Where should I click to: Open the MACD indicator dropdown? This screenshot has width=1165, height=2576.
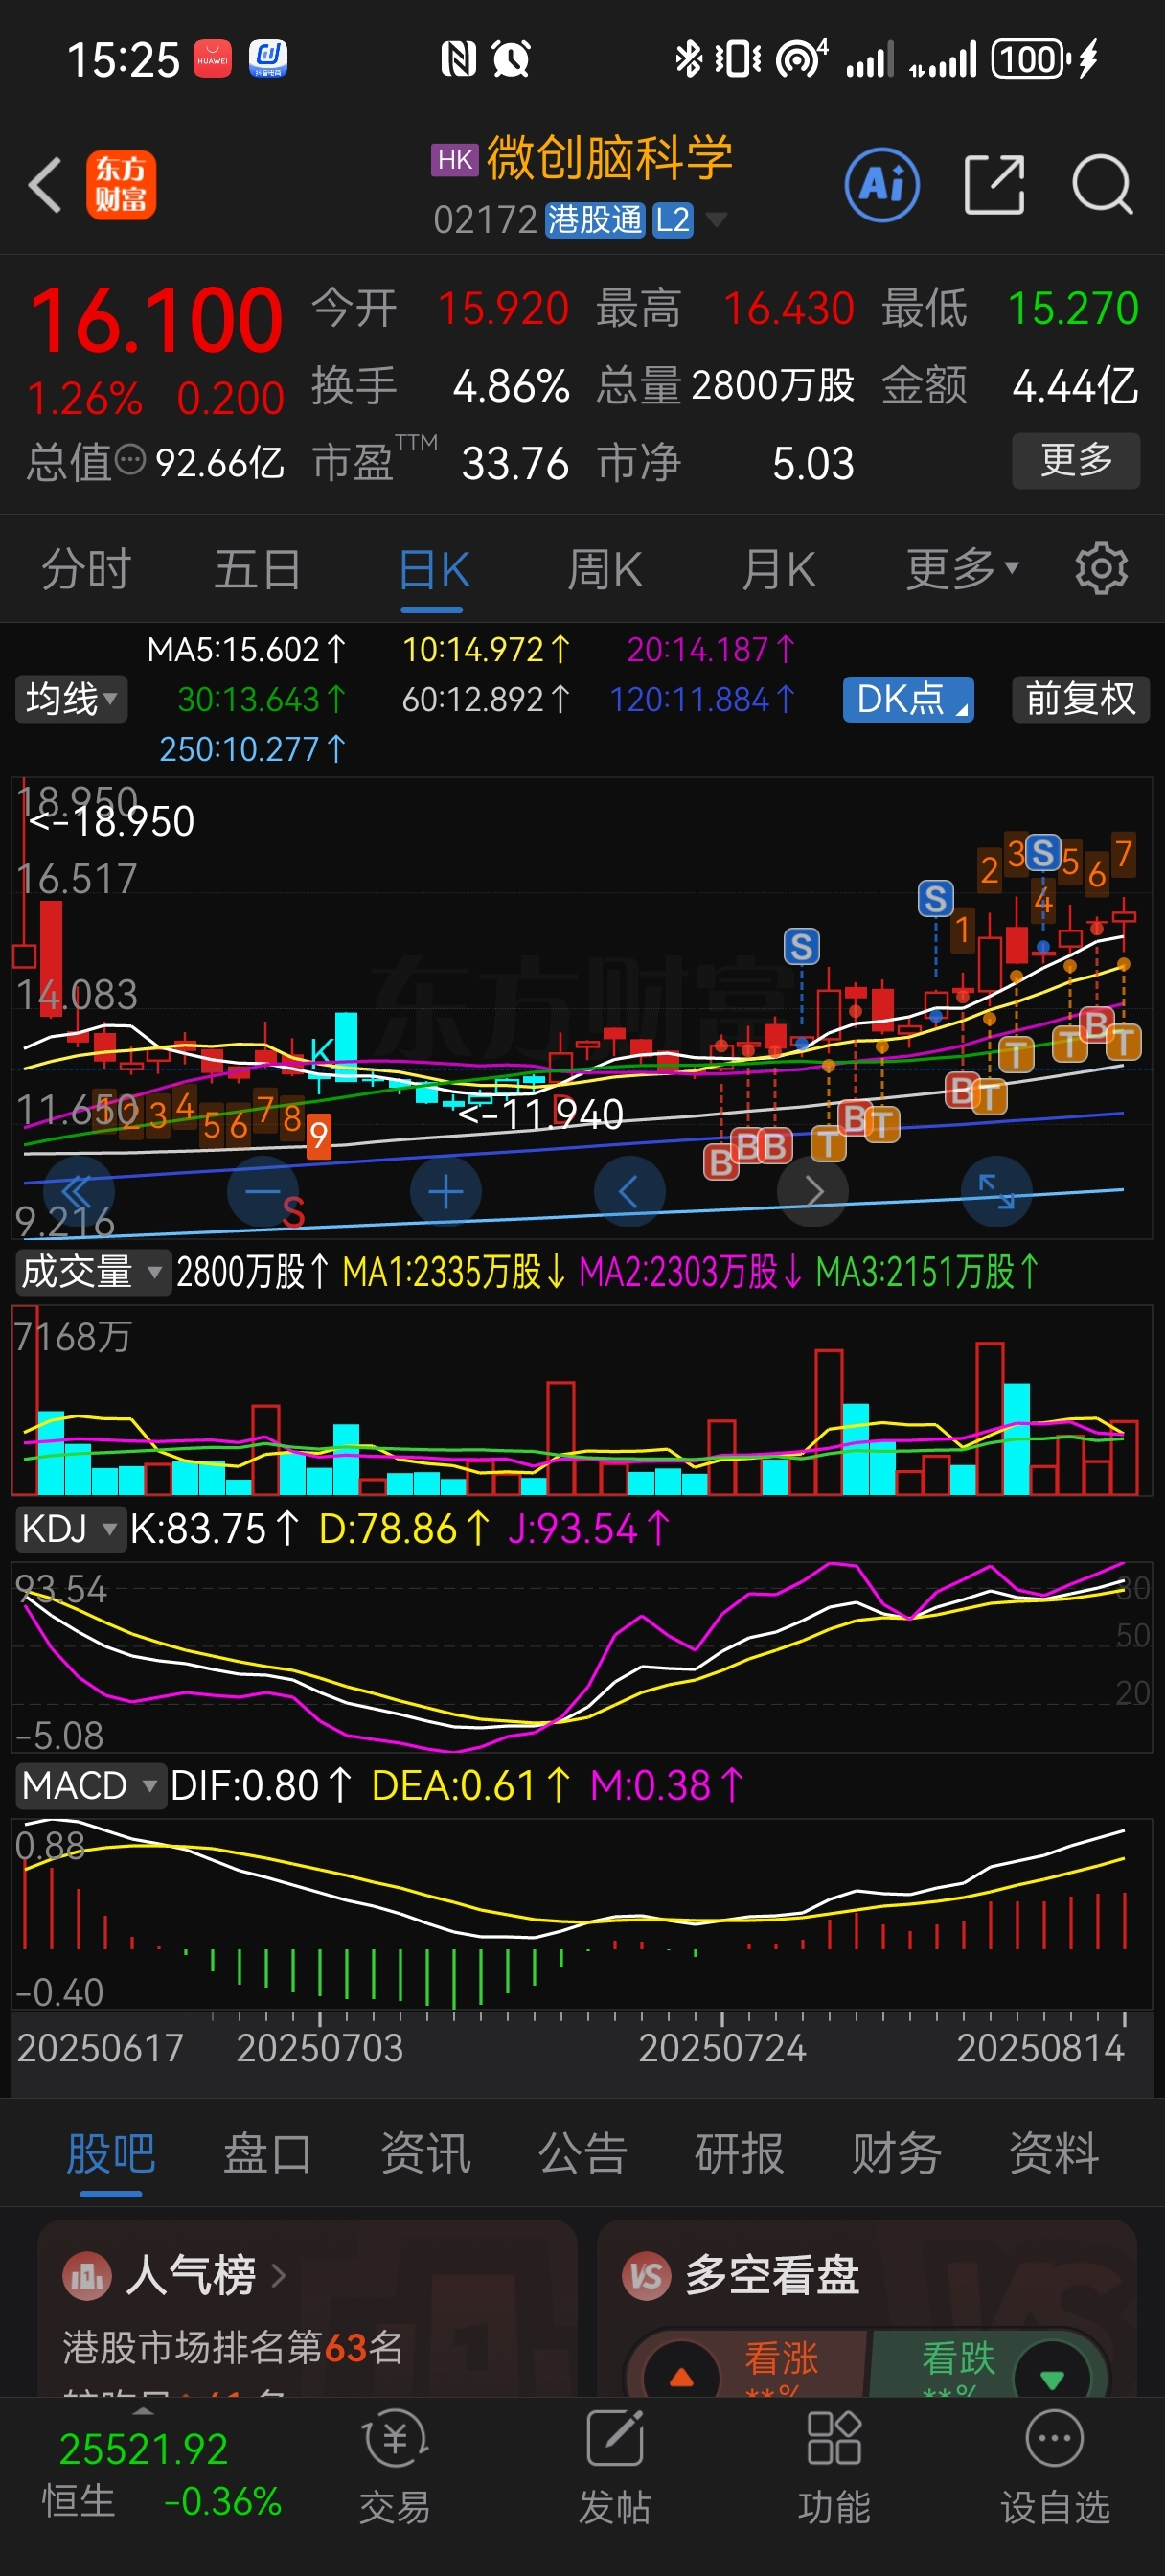89,1786
